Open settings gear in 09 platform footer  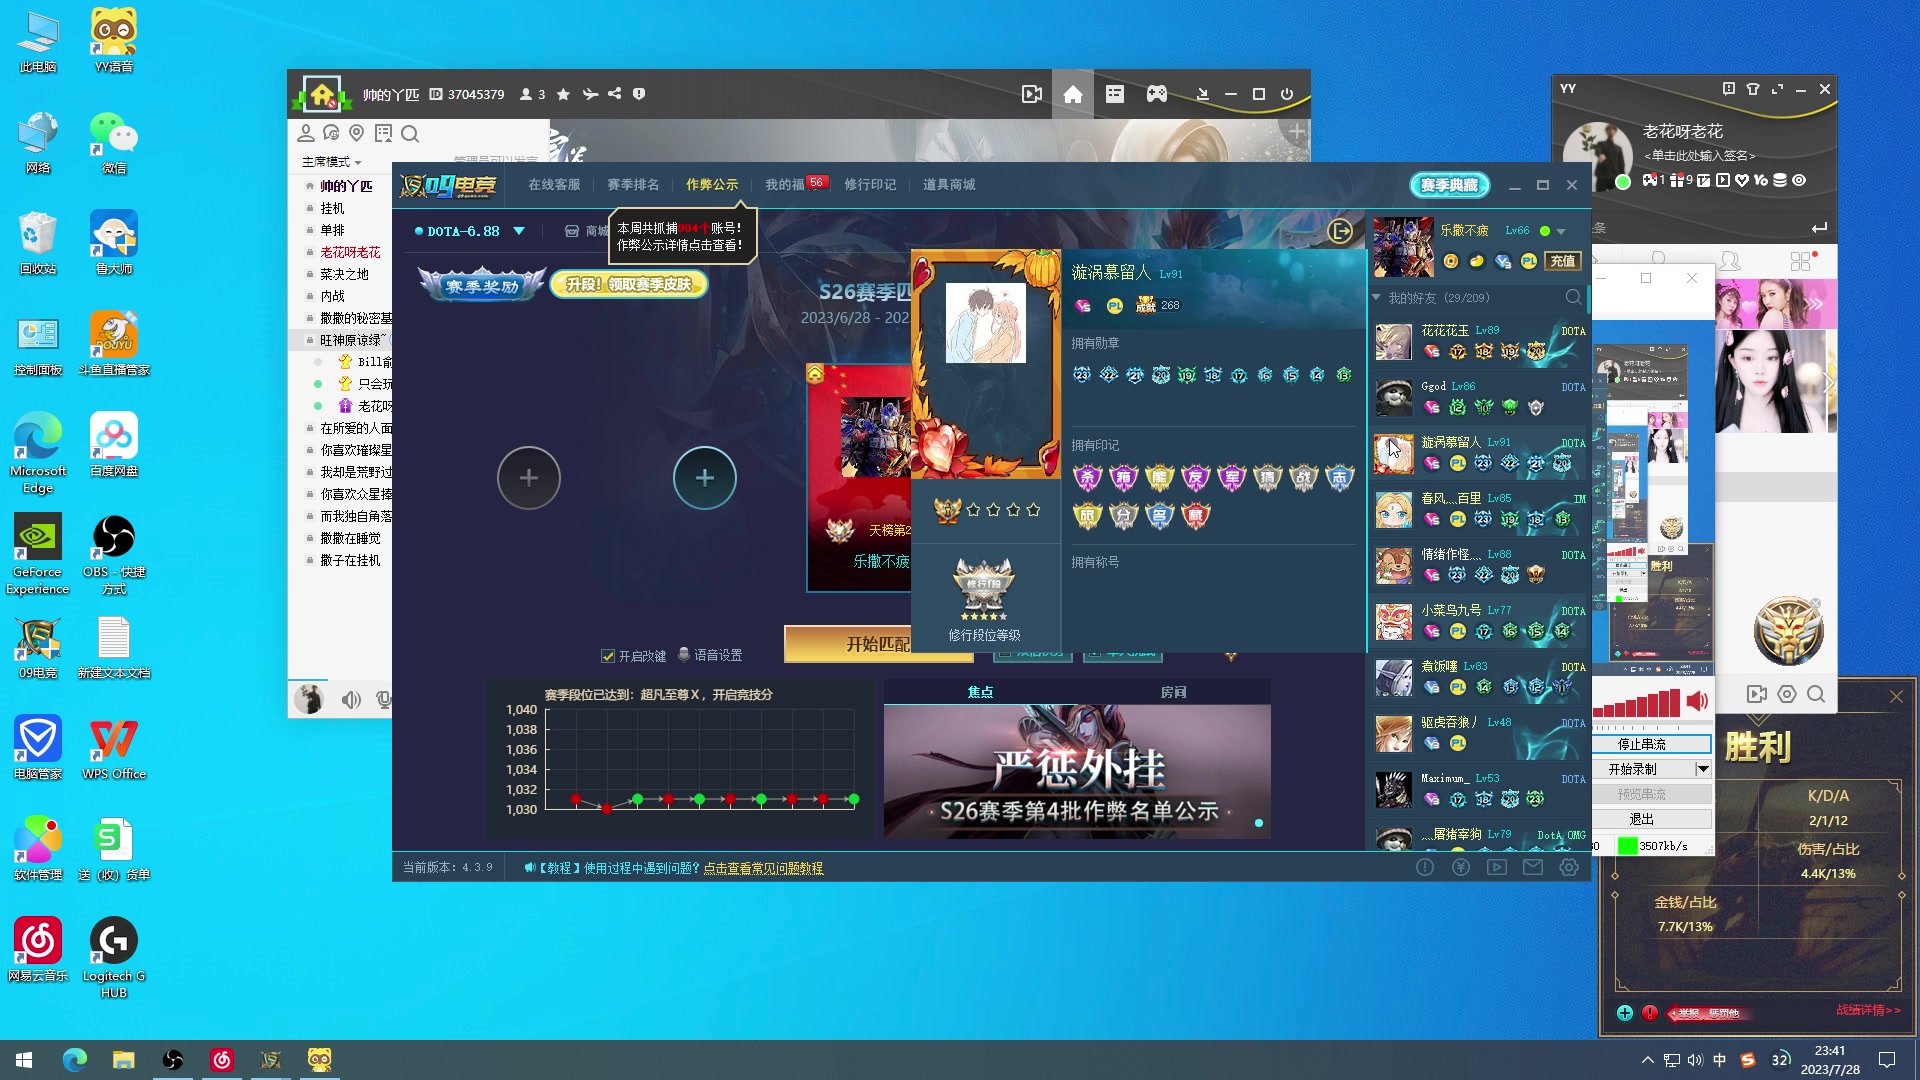(1569, 867)
